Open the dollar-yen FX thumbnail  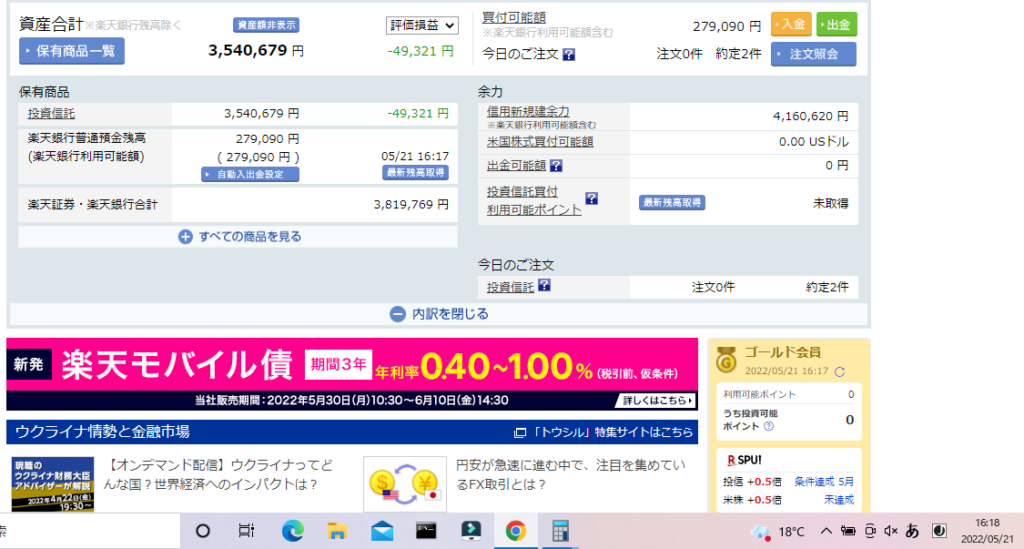click(405, 484)
